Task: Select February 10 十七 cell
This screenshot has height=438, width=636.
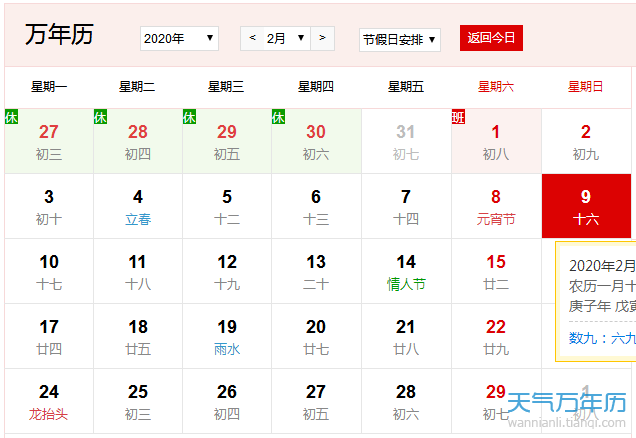Action: click(49, 271)
